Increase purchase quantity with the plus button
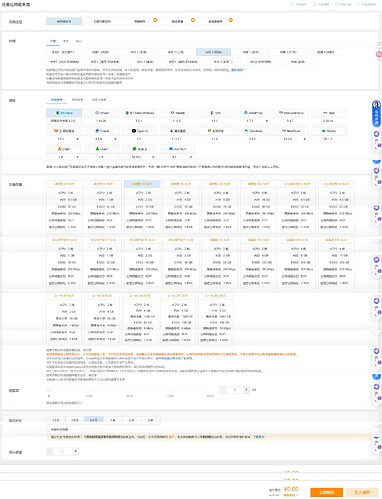The image size is (382, 499). 76,451
